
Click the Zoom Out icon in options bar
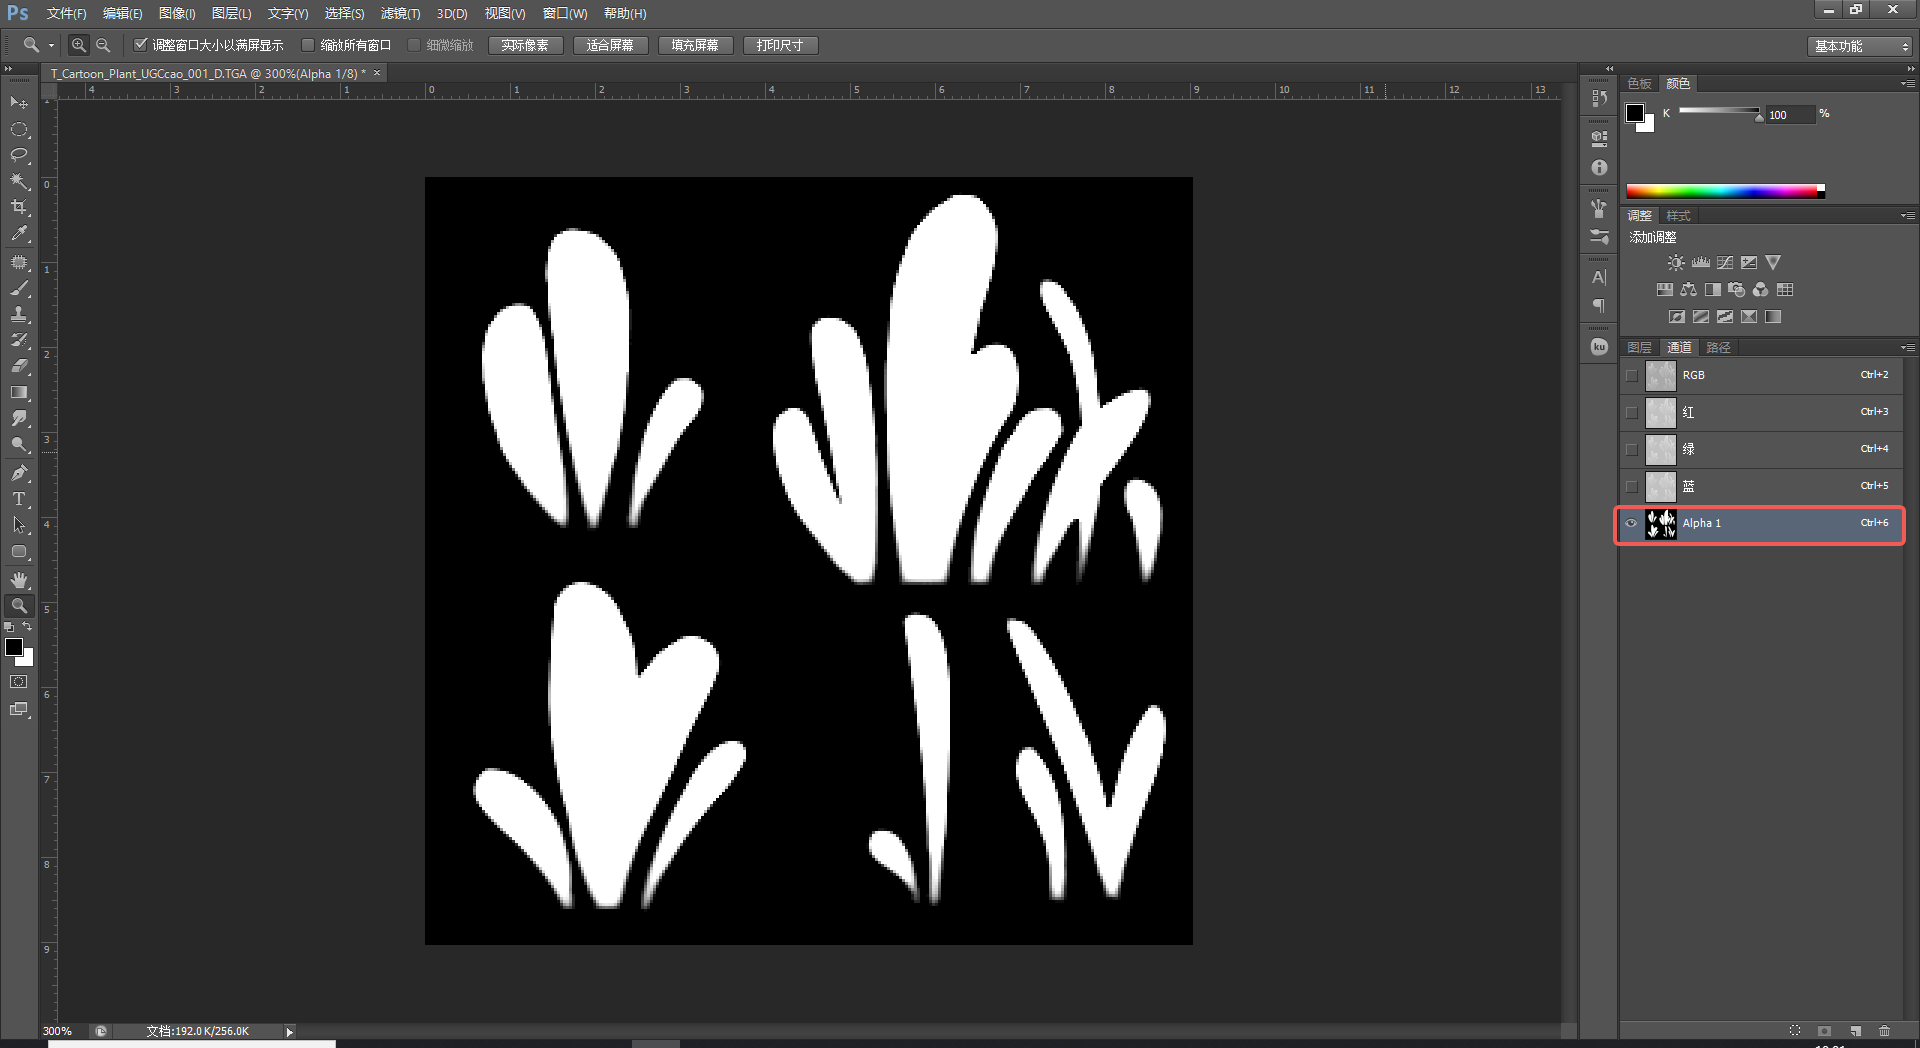103,45
